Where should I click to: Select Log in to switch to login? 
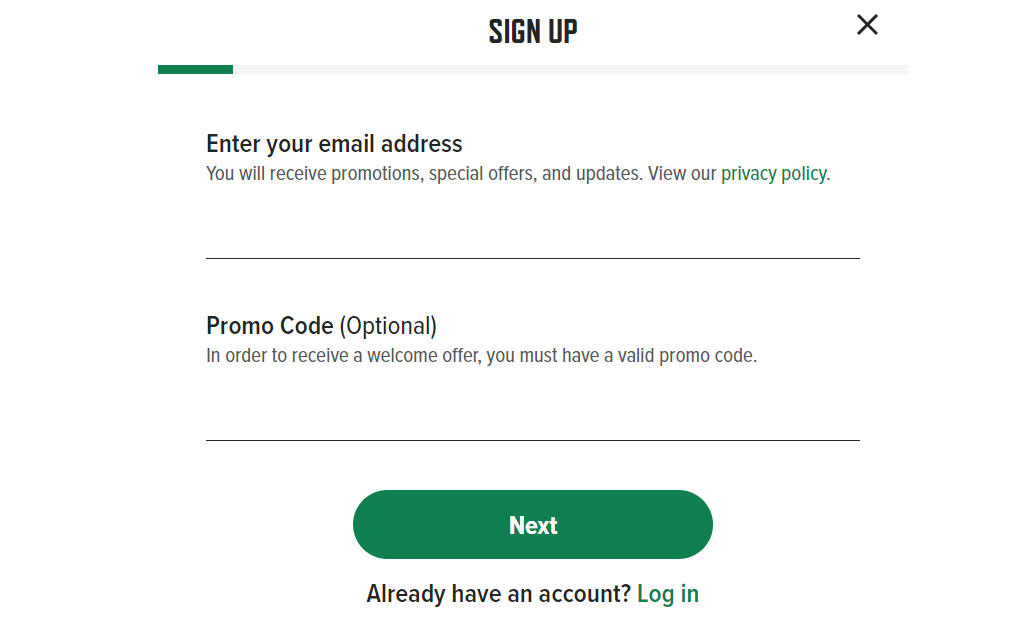click(x=668, y=593)
